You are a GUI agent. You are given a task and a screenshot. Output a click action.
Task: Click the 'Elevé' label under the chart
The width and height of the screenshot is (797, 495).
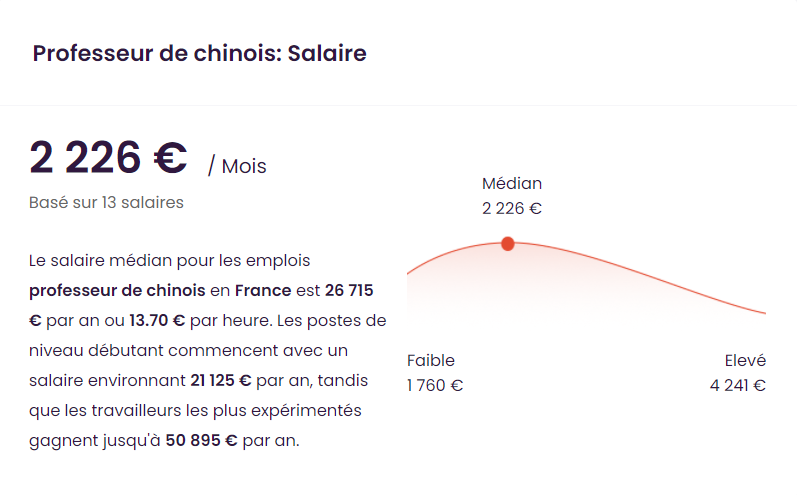(745, 360)
